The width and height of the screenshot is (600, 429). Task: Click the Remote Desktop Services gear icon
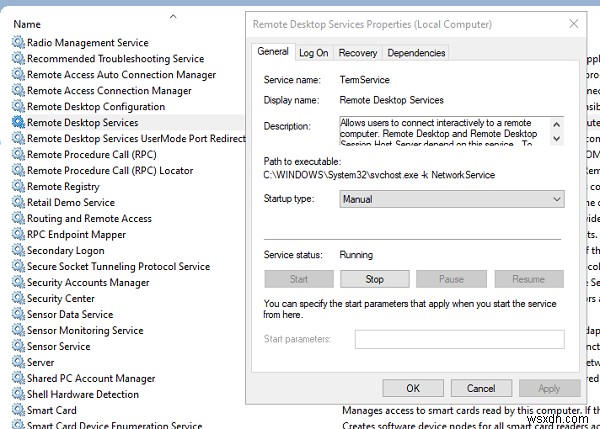(x=18, y=122)
